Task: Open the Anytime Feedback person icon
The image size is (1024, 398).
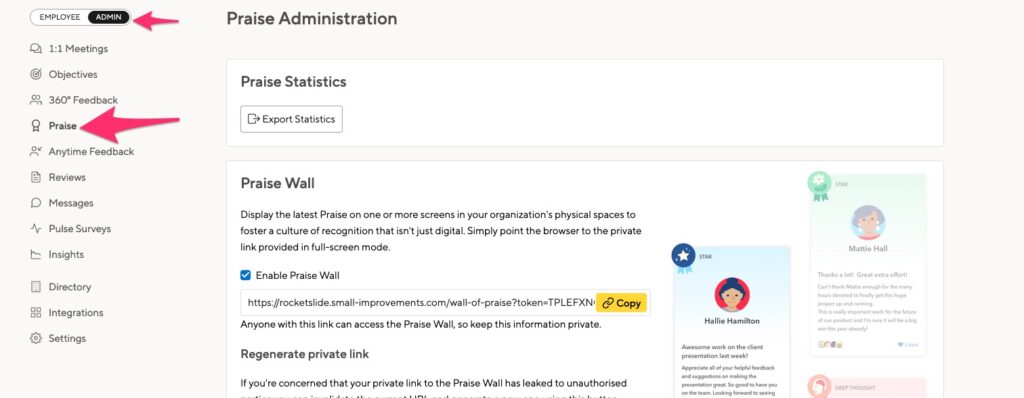Action: pyautogui.click(x=36, y=152)
